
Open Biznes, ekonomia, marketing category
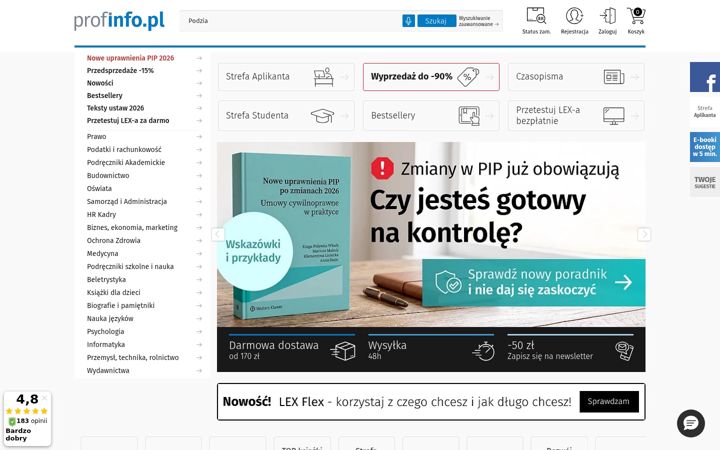click(x=132, y=227)
